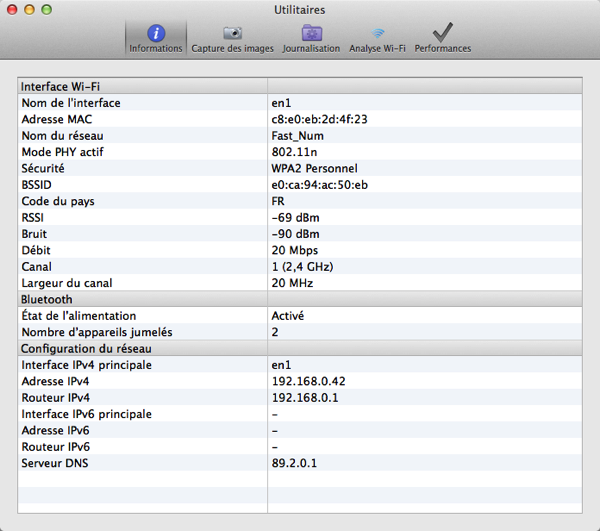Close the Utilitaires window
This screenshot has height=531, width=600.
pyautogui.click(x=13, y=9)
